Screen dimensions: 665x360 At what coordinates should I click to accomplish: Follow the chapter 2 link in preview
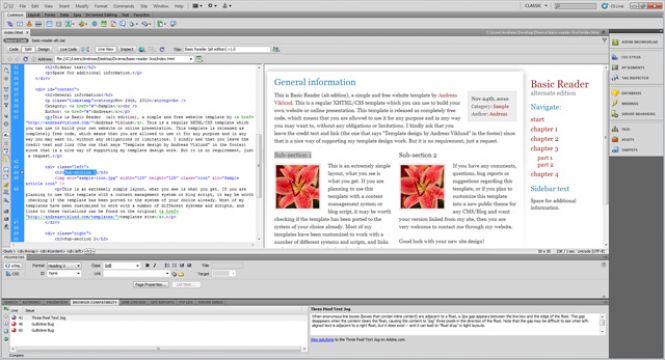tap(544, 139)
